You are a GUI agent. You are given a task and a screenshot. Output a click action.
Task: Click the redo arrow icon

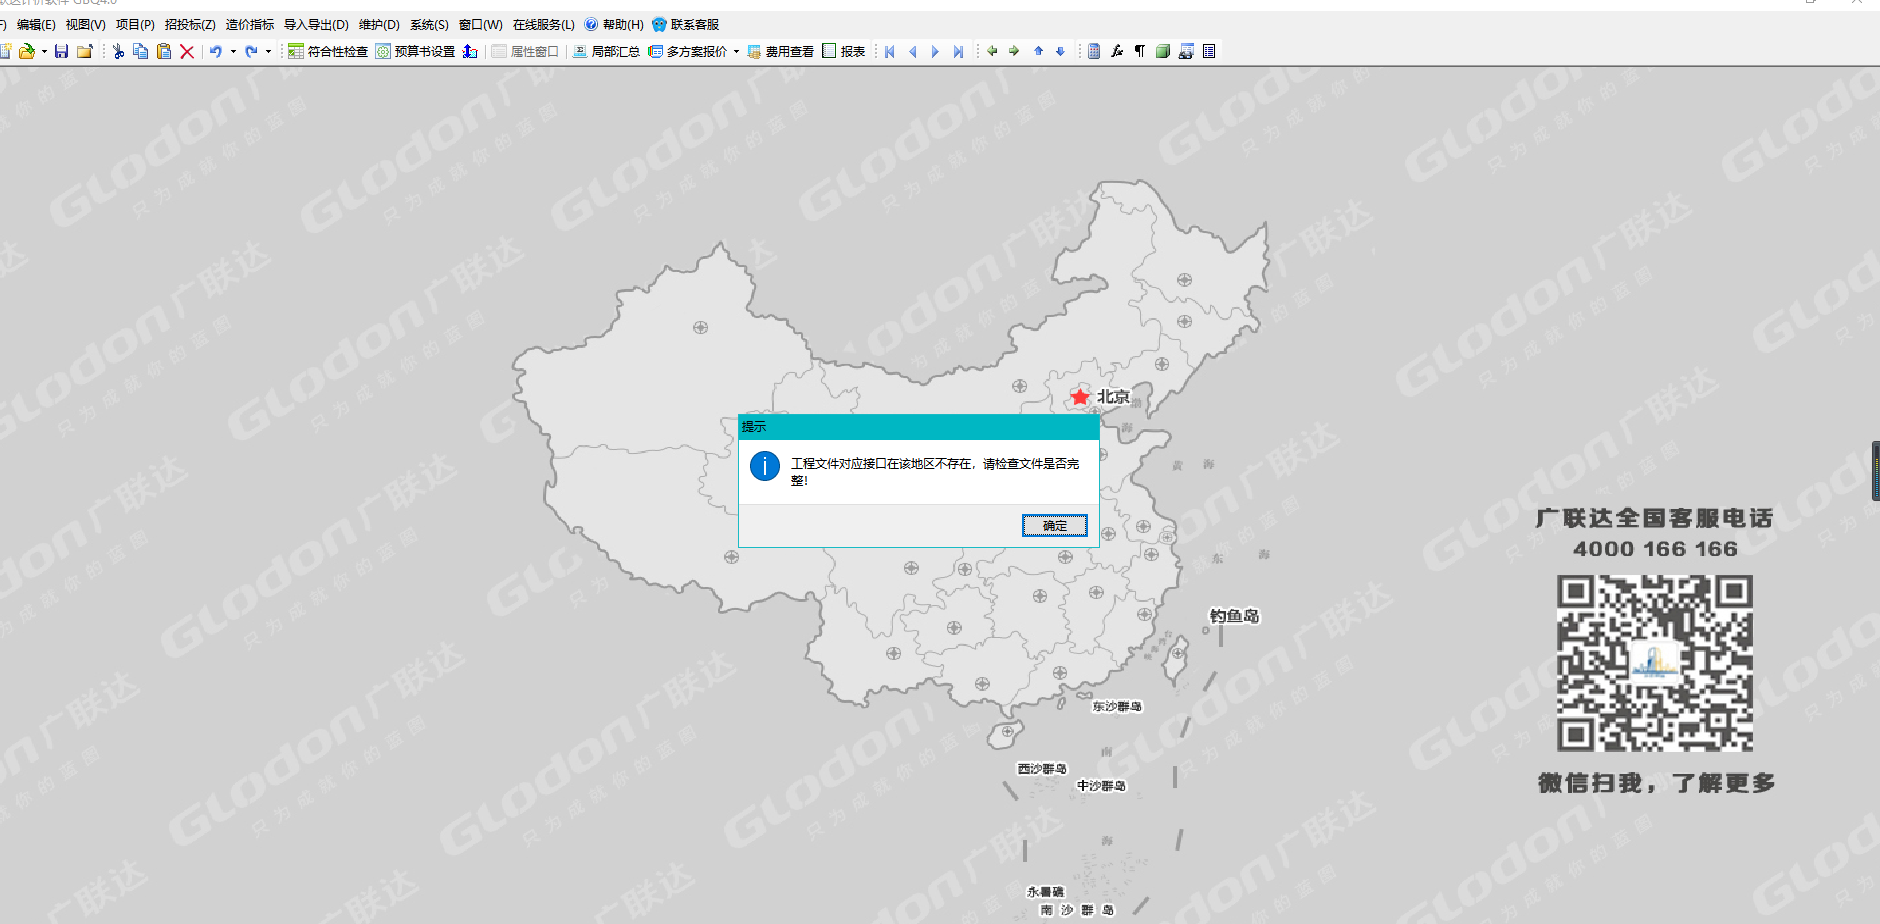click(x=251, y=51)
